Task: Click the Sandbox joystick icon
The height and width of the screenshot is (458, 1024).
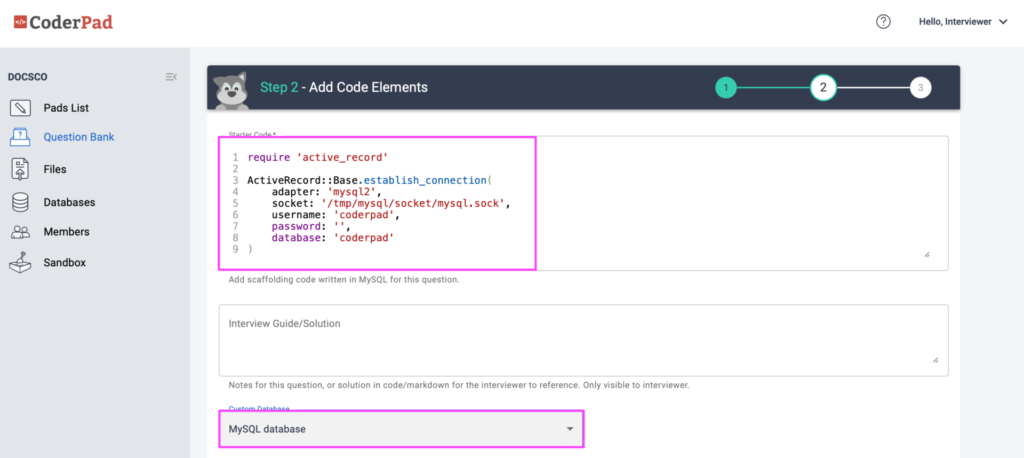Action: click(21, 262)
